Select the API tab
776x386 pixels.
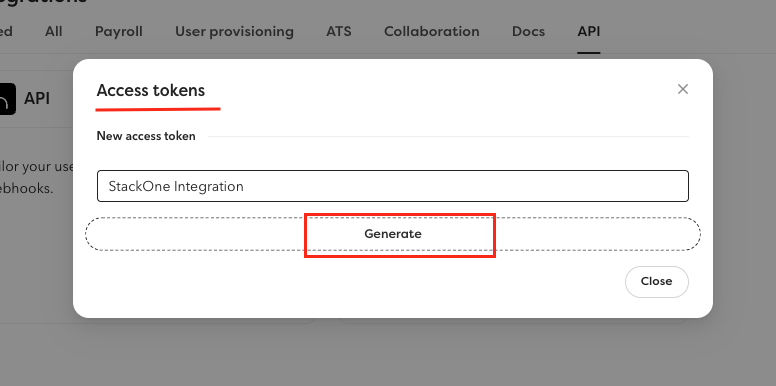point(588,32)
